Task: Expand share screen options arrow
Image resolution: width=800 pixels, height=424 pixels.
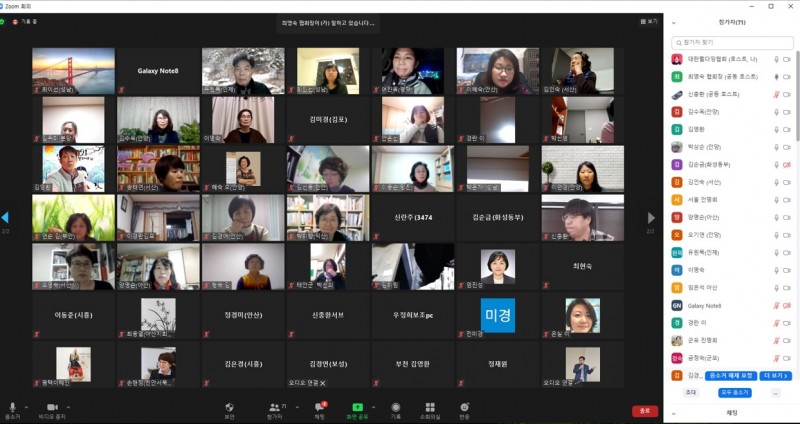Action: pyautogui.click(x=371, y=406)
